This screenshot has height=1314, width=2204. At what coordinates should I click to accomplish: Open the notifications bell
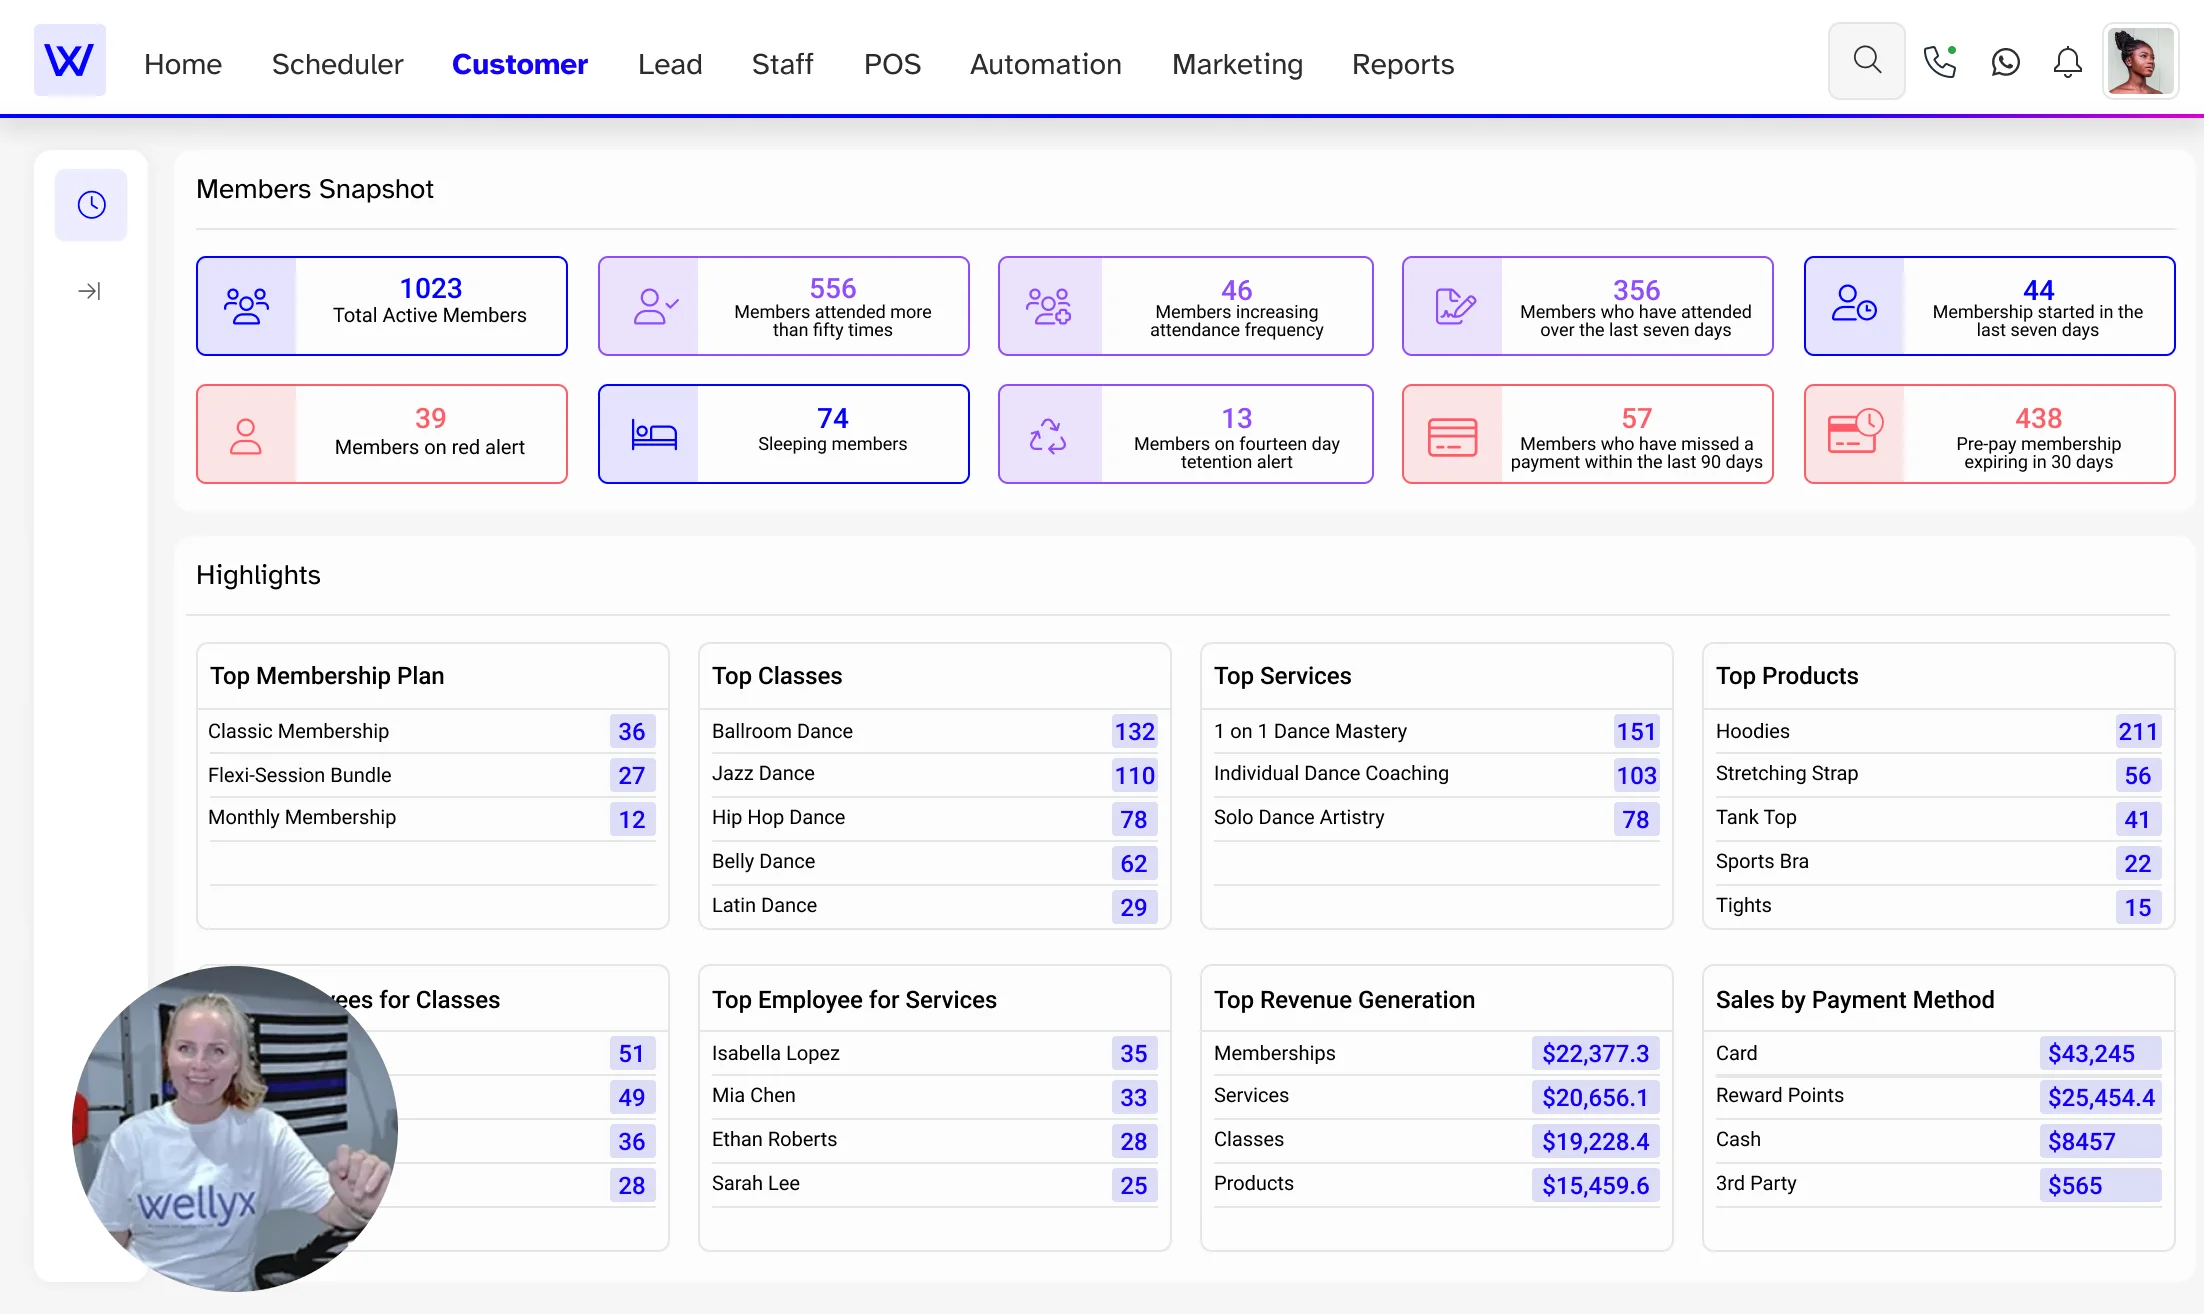(x=2067, y=62)
